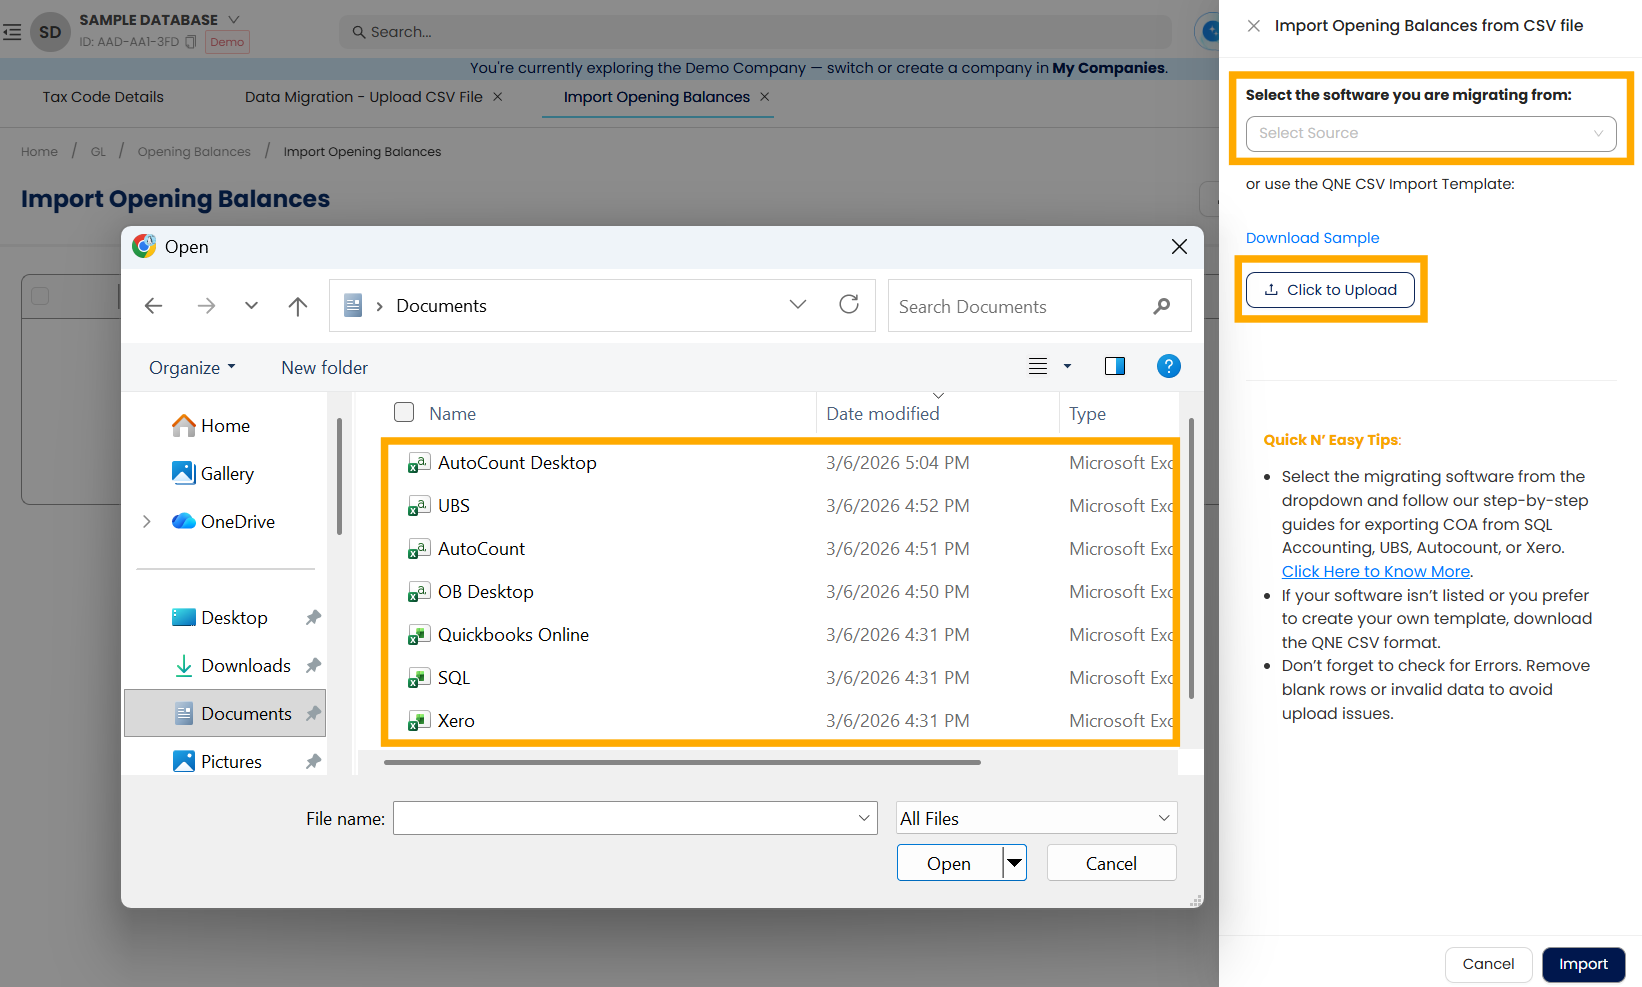Toggle the preview pane icon

pyautogui.click(x=1115, y=366)
